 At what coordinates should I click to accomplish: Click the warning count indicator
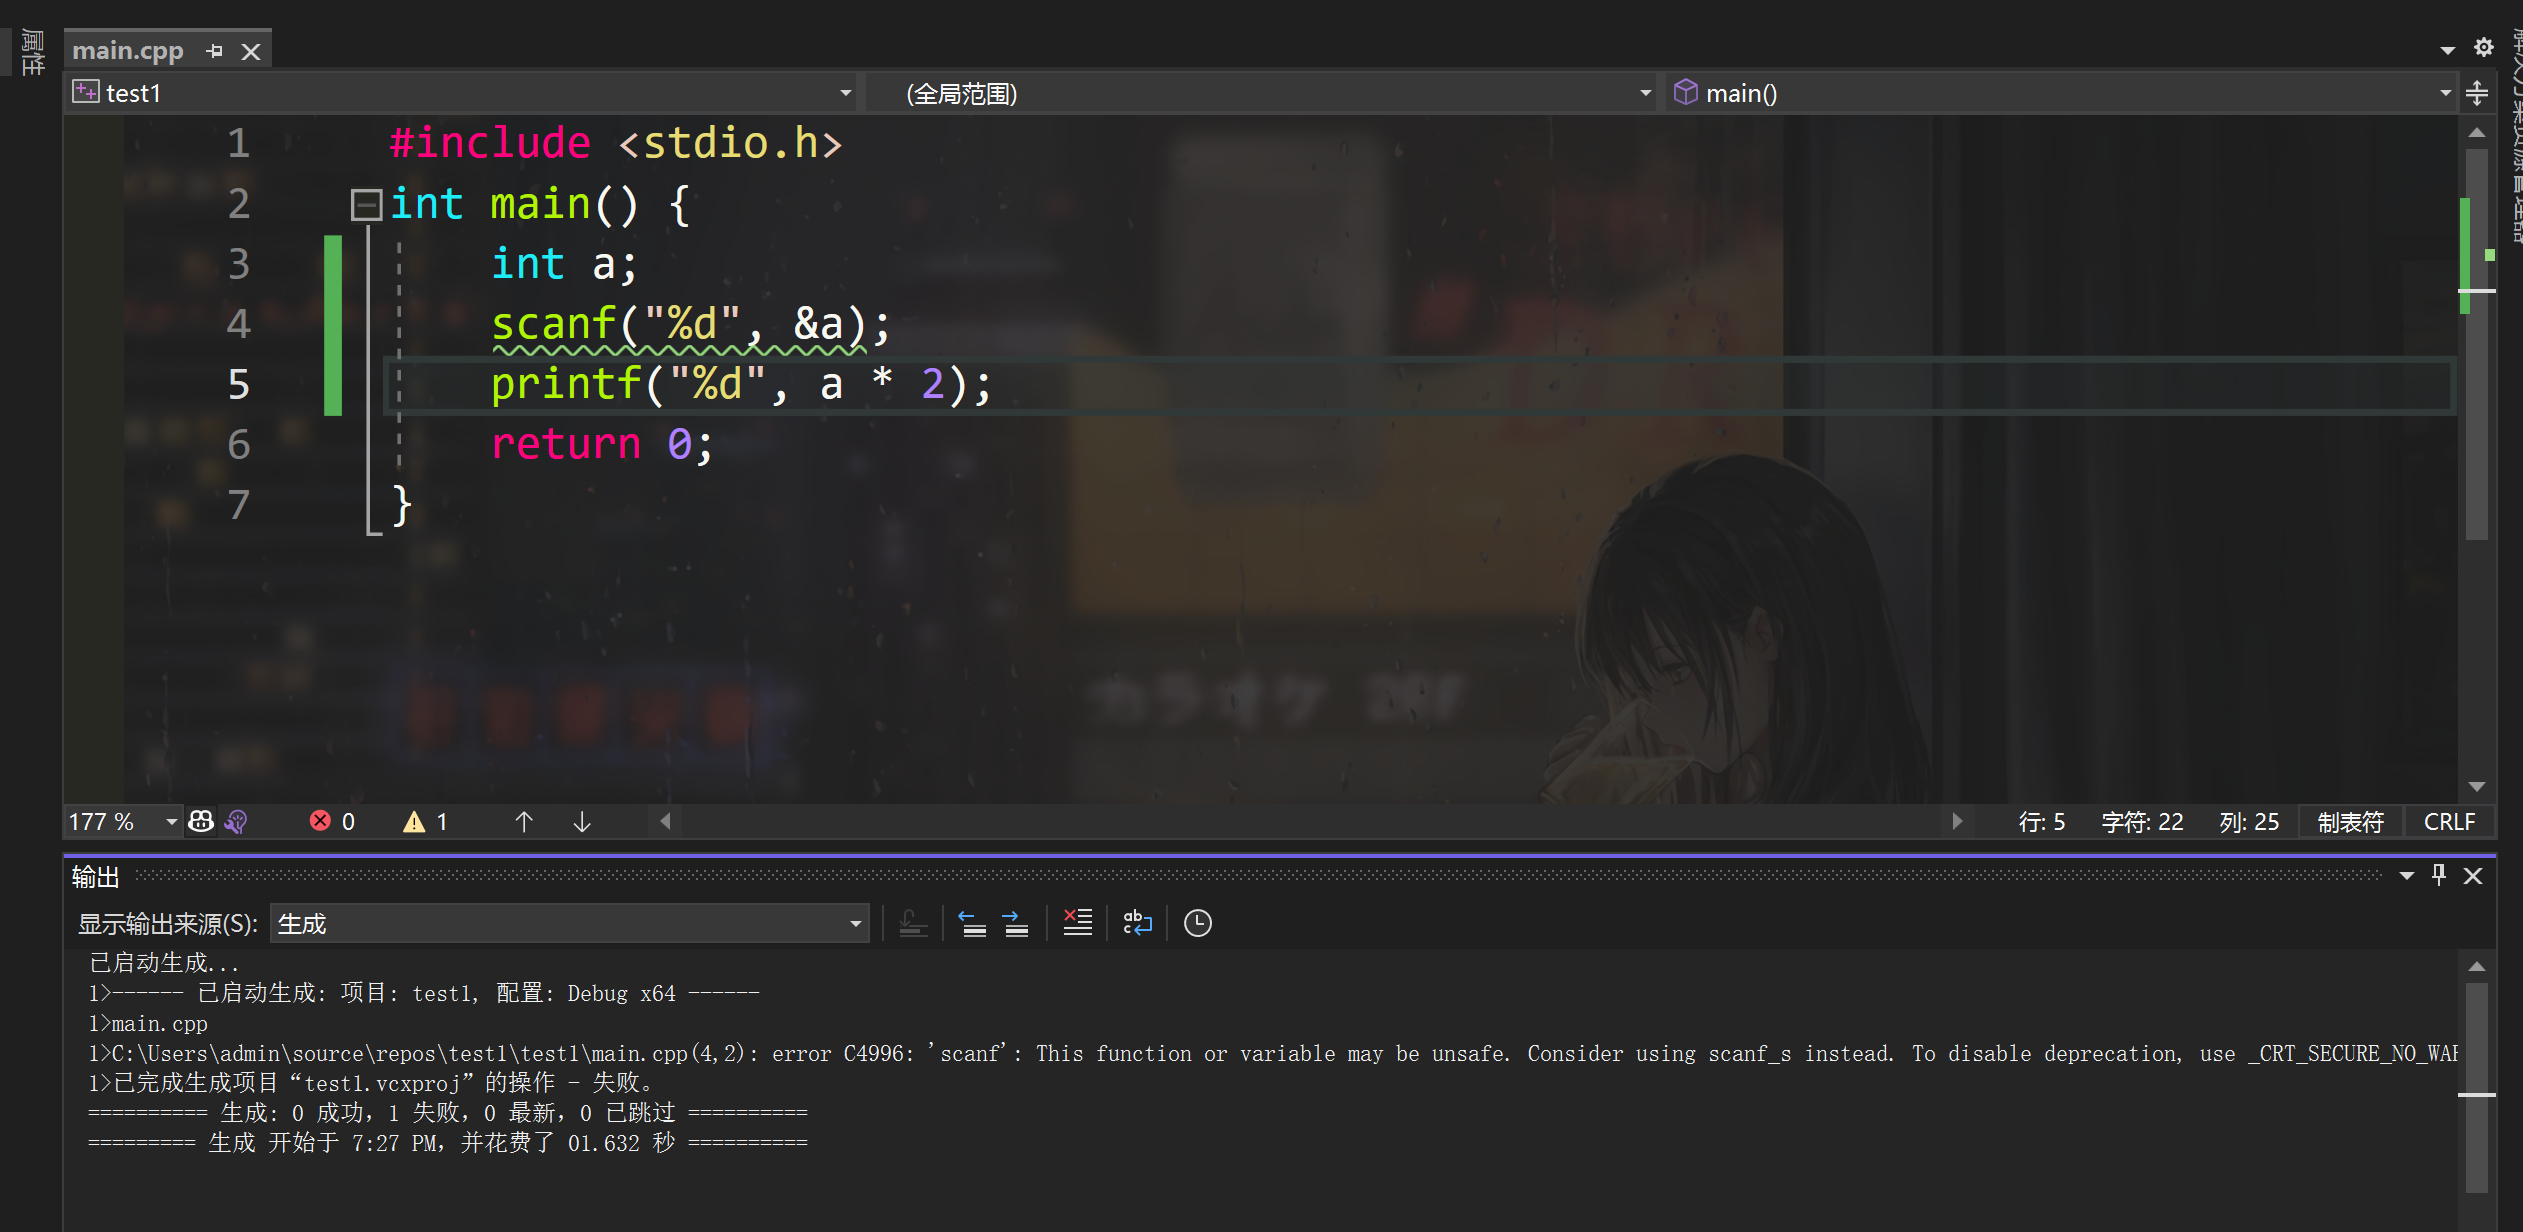click(426, 821)
